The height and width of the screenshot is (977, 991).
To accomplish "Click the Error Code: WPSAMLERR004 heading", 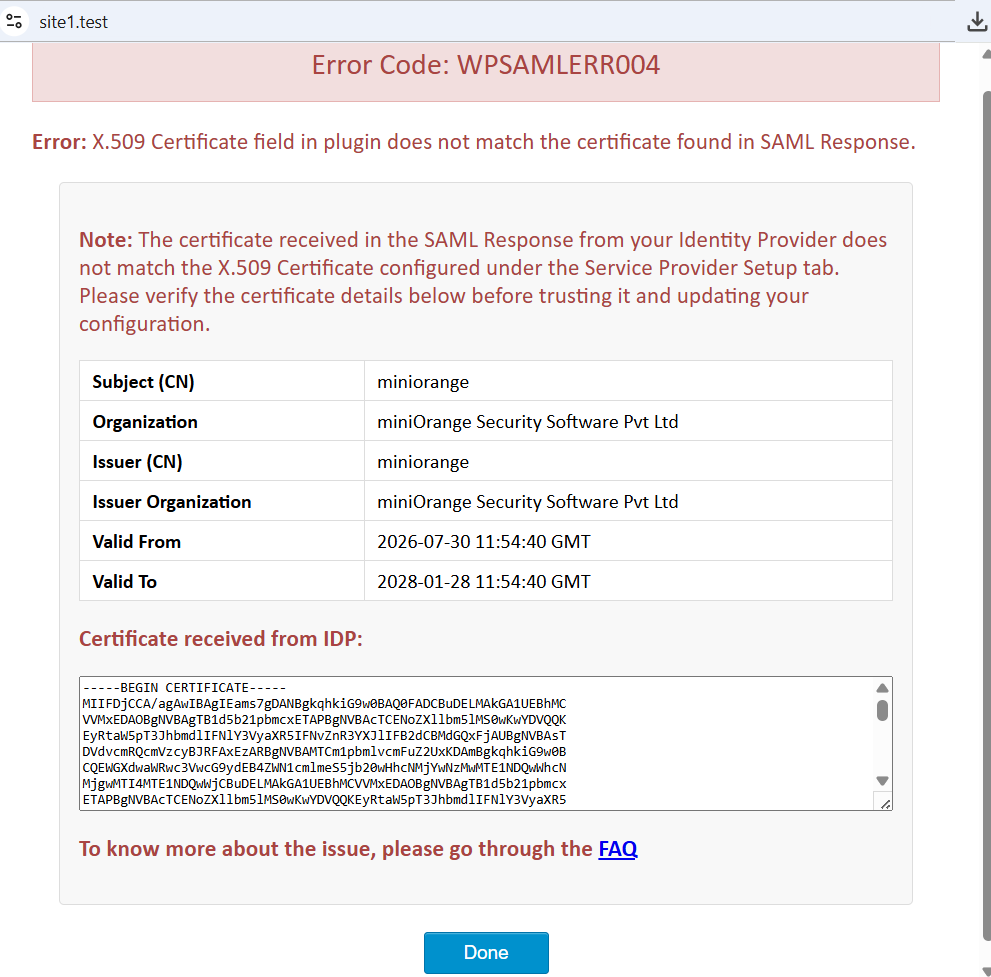I will point(485,65).
